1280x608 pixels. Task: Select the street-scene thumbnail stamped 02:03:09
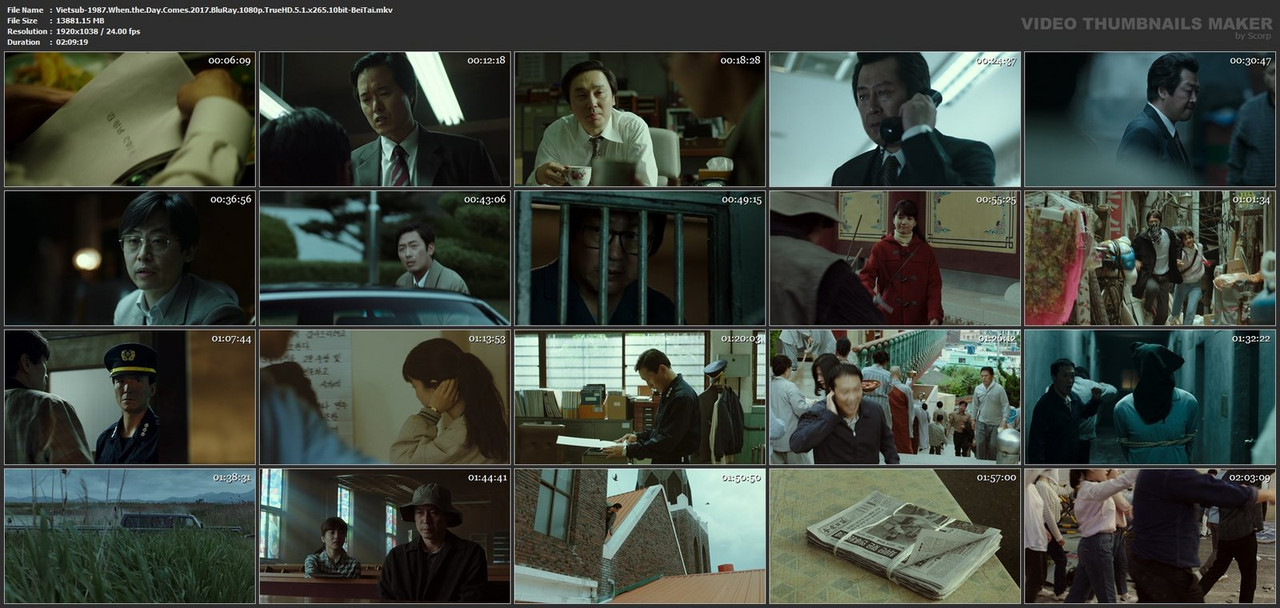(x=1150, y=537)
